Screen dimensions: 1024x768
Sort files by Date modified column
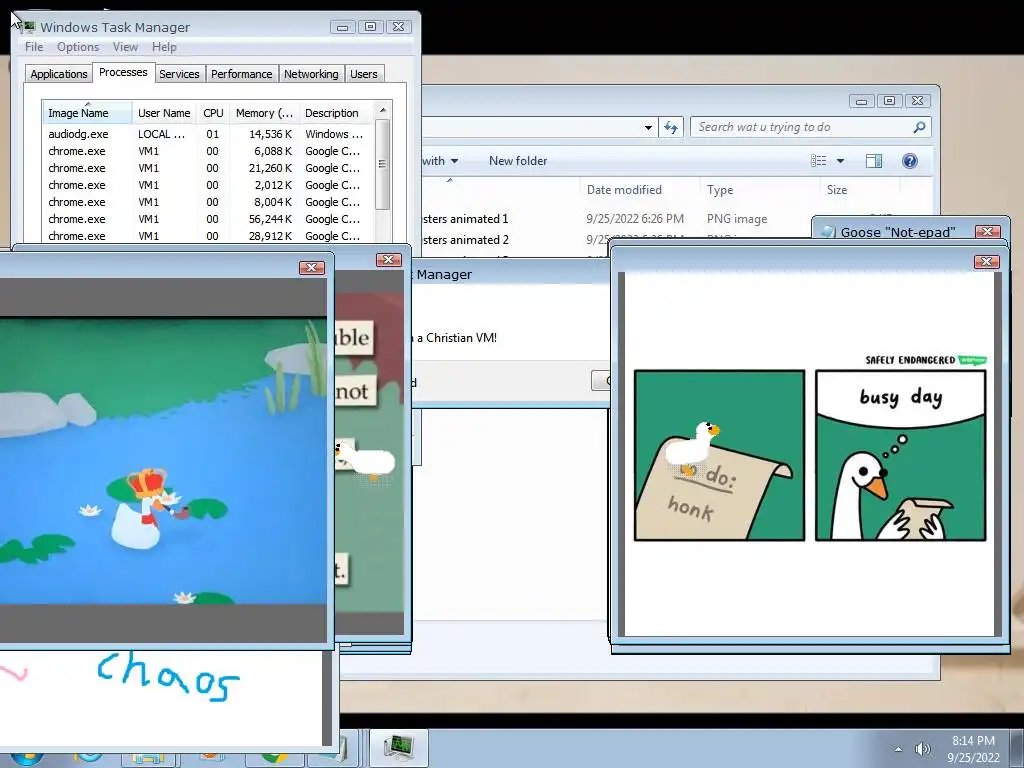[x=639, y=190]
